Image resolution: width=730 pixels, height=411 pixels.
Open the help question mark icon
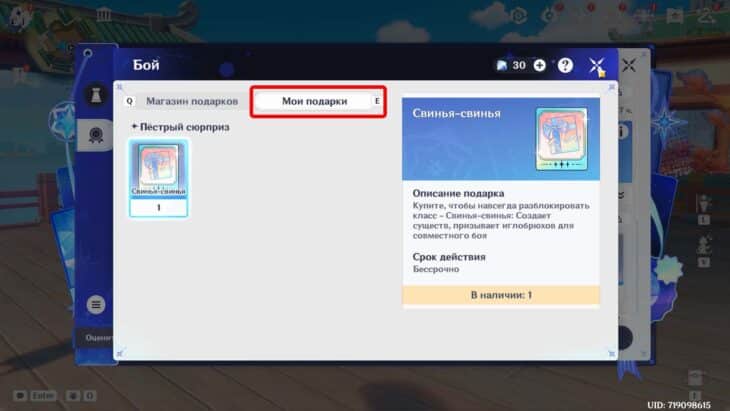tap(565, 66)
